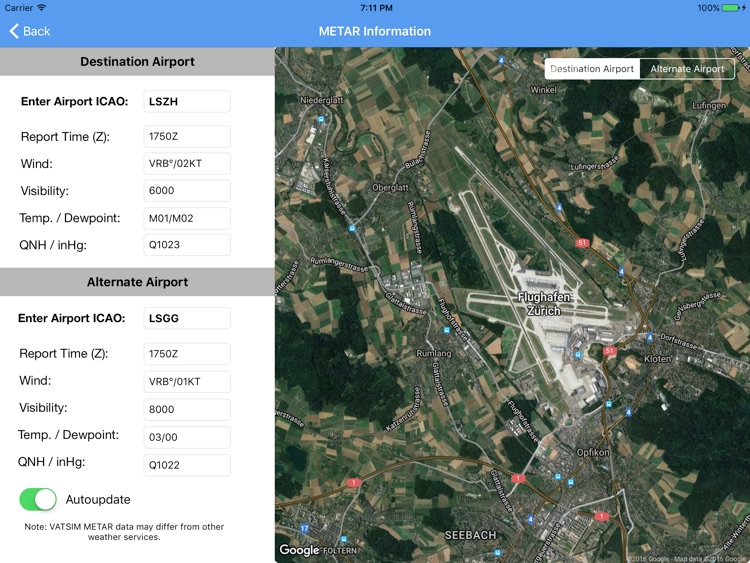Tap the Kloten town label on map
Screen dimensions: 750x563
click(x=658, y=359)
